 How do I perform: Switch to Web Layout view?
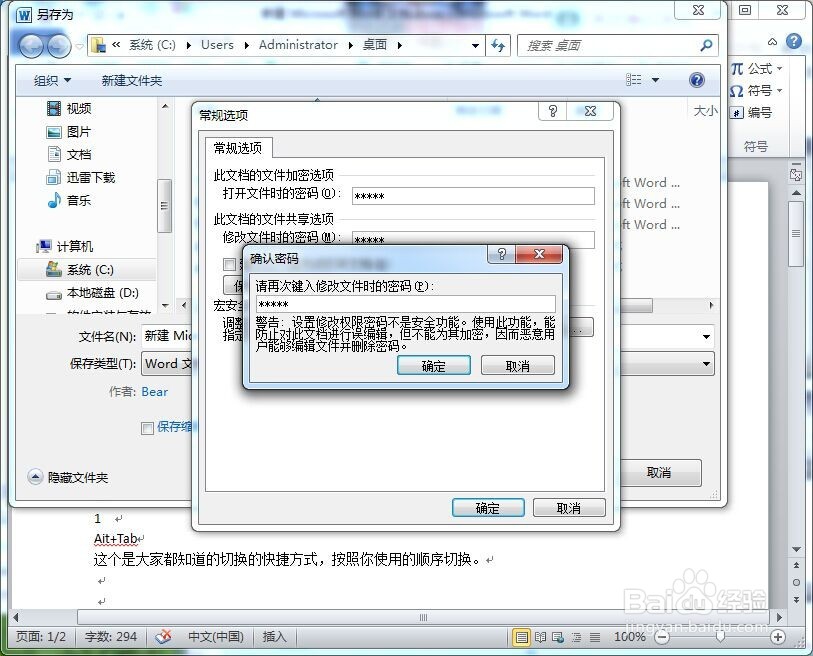click(x=558, y=637)
